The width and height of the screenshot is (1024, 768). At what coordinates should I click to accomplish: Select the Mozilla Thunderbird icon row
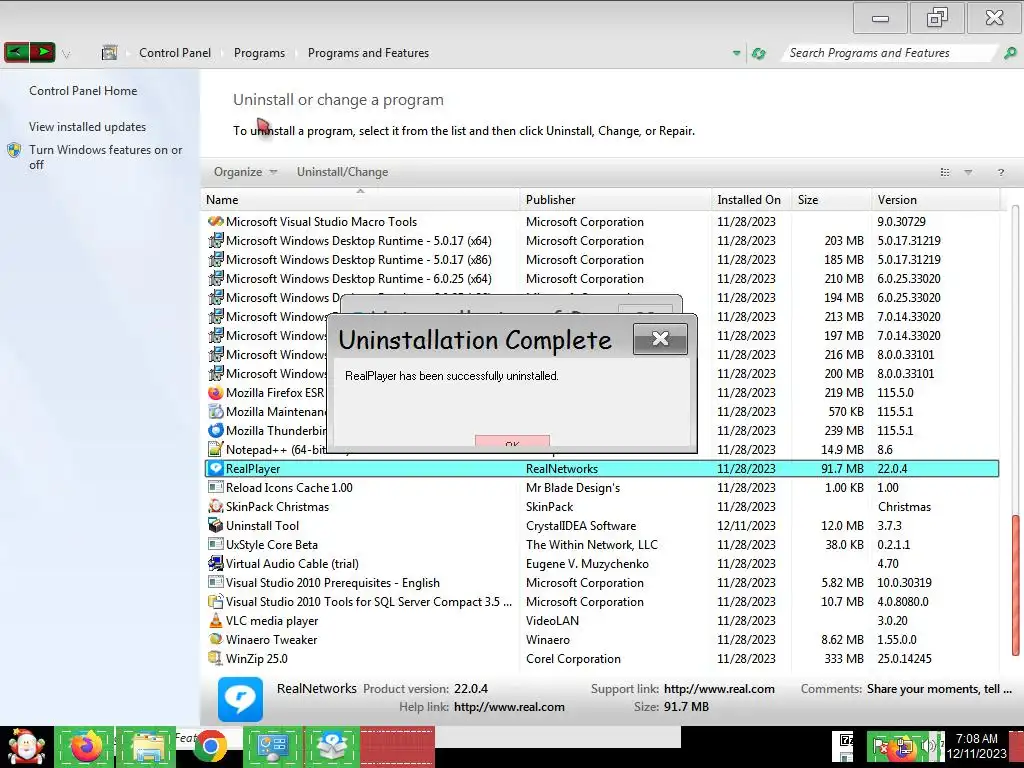click(x=216, y=430)
